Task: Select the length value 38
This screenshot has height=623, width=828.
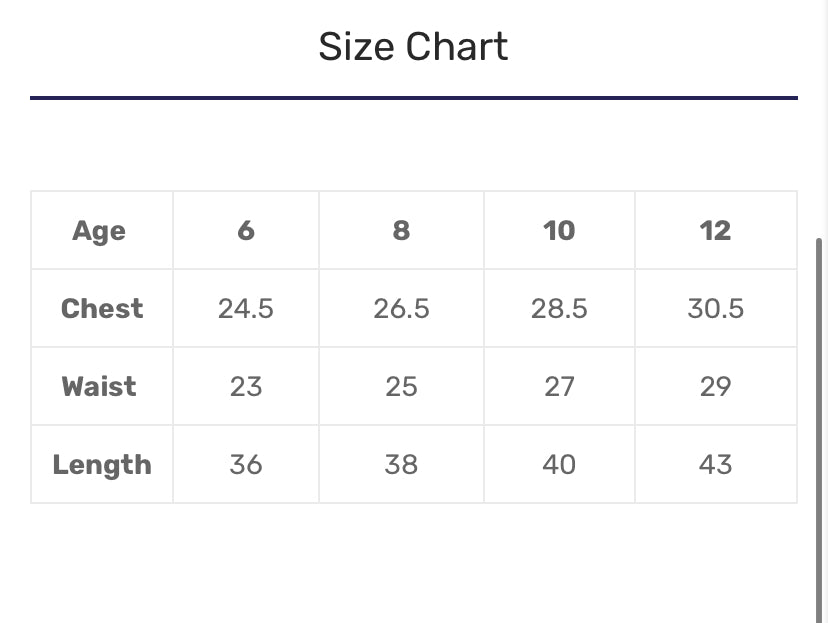Action: (401, 465)
